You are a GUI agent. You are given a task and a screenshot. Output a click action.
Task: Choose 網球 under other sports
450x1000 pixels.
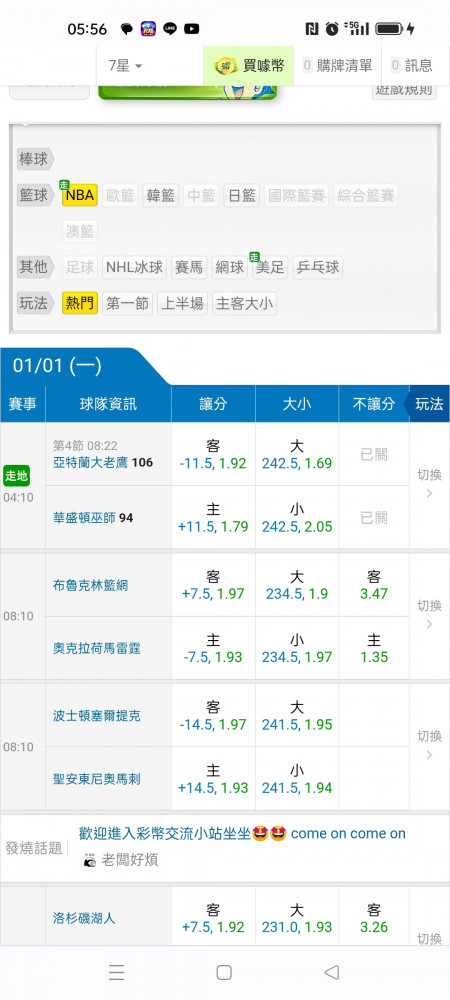click(x=230, y=267)
